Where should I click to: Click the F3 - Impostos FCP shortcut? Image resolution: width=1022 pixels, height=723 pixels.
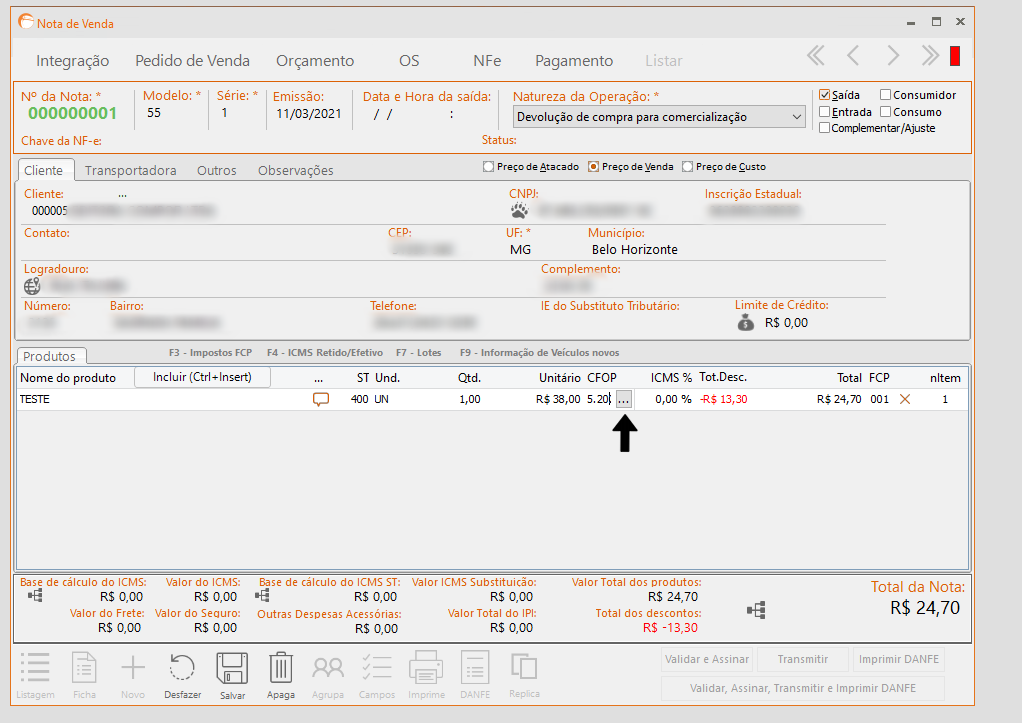point(211,353)
